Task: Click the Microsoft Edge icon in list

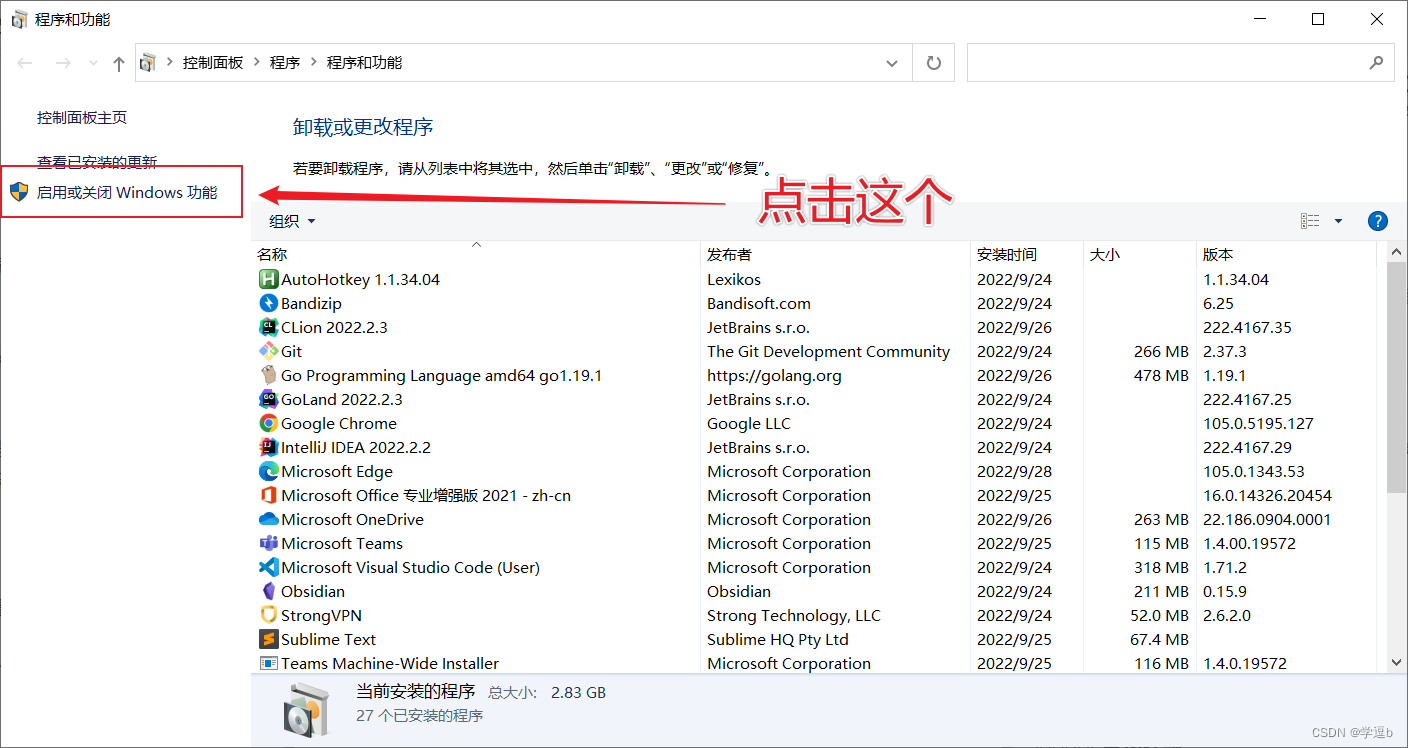Action: point(268,472)
